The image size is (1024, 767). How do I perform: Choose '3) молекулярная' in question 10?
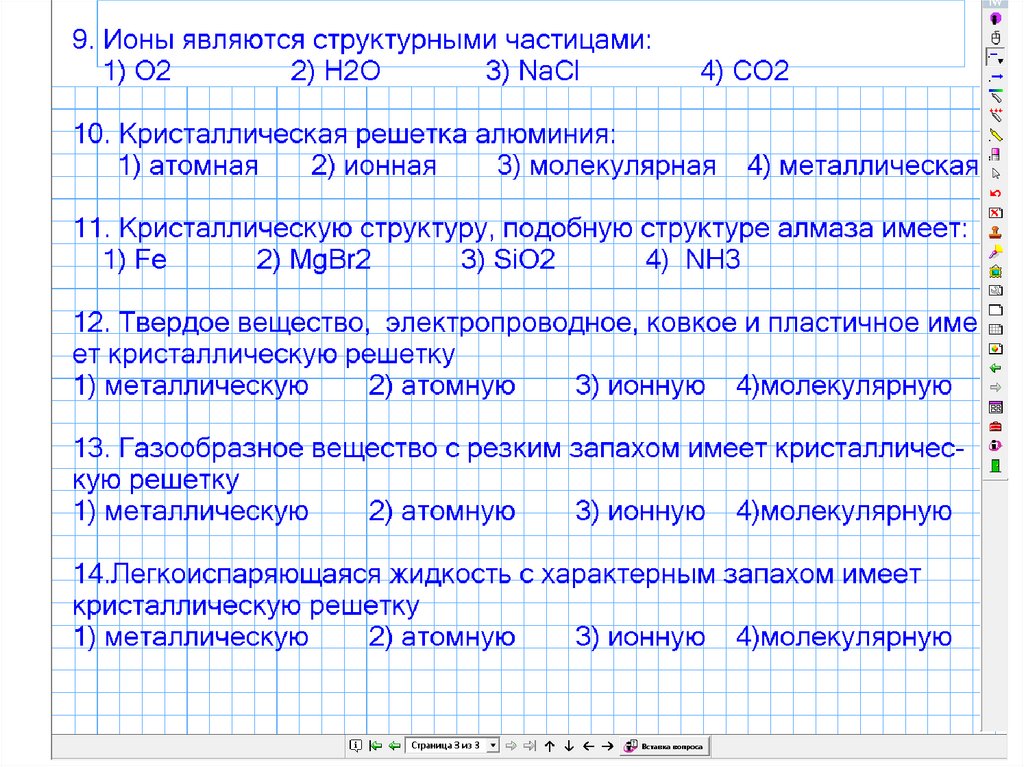click(606, 167)
